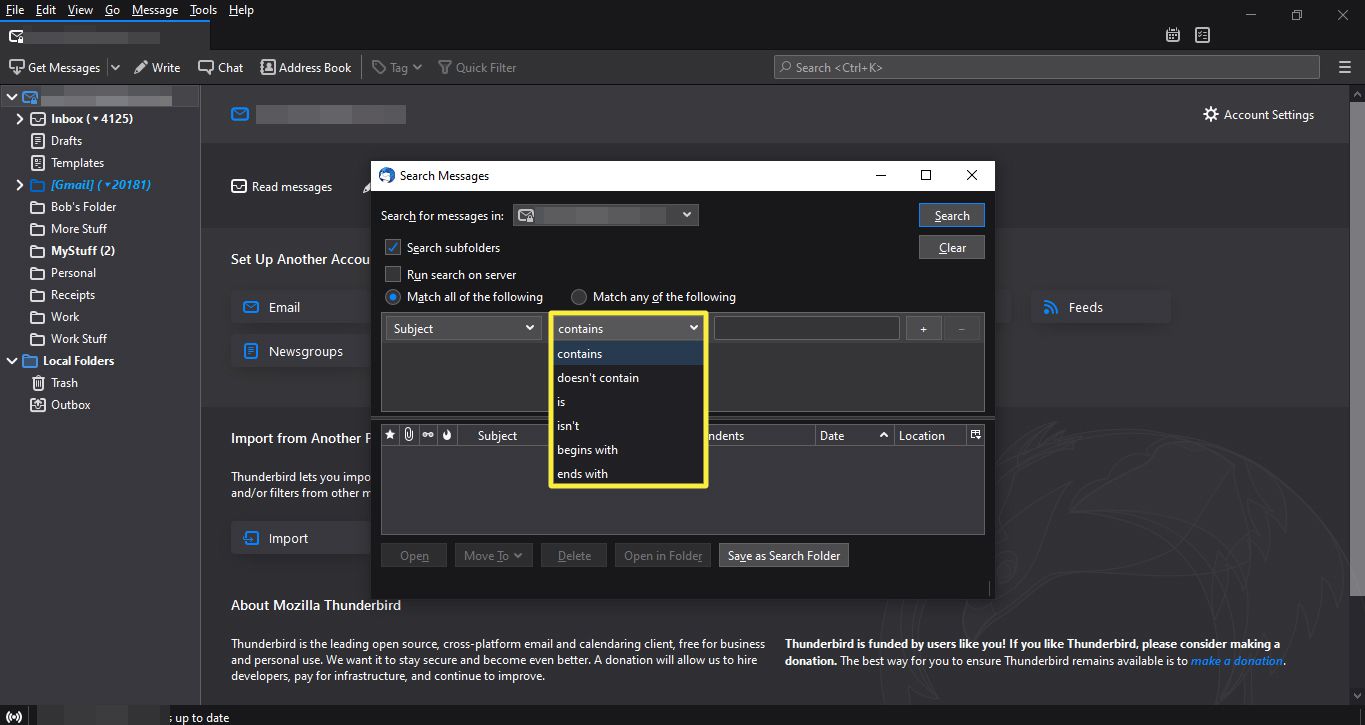Open the File menu

coord(15,10)
